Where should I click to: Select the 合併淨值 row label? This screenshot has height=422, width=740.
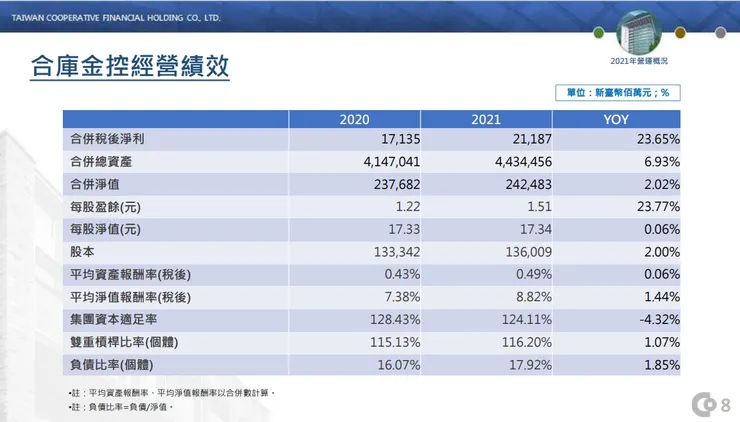point(95,184)
